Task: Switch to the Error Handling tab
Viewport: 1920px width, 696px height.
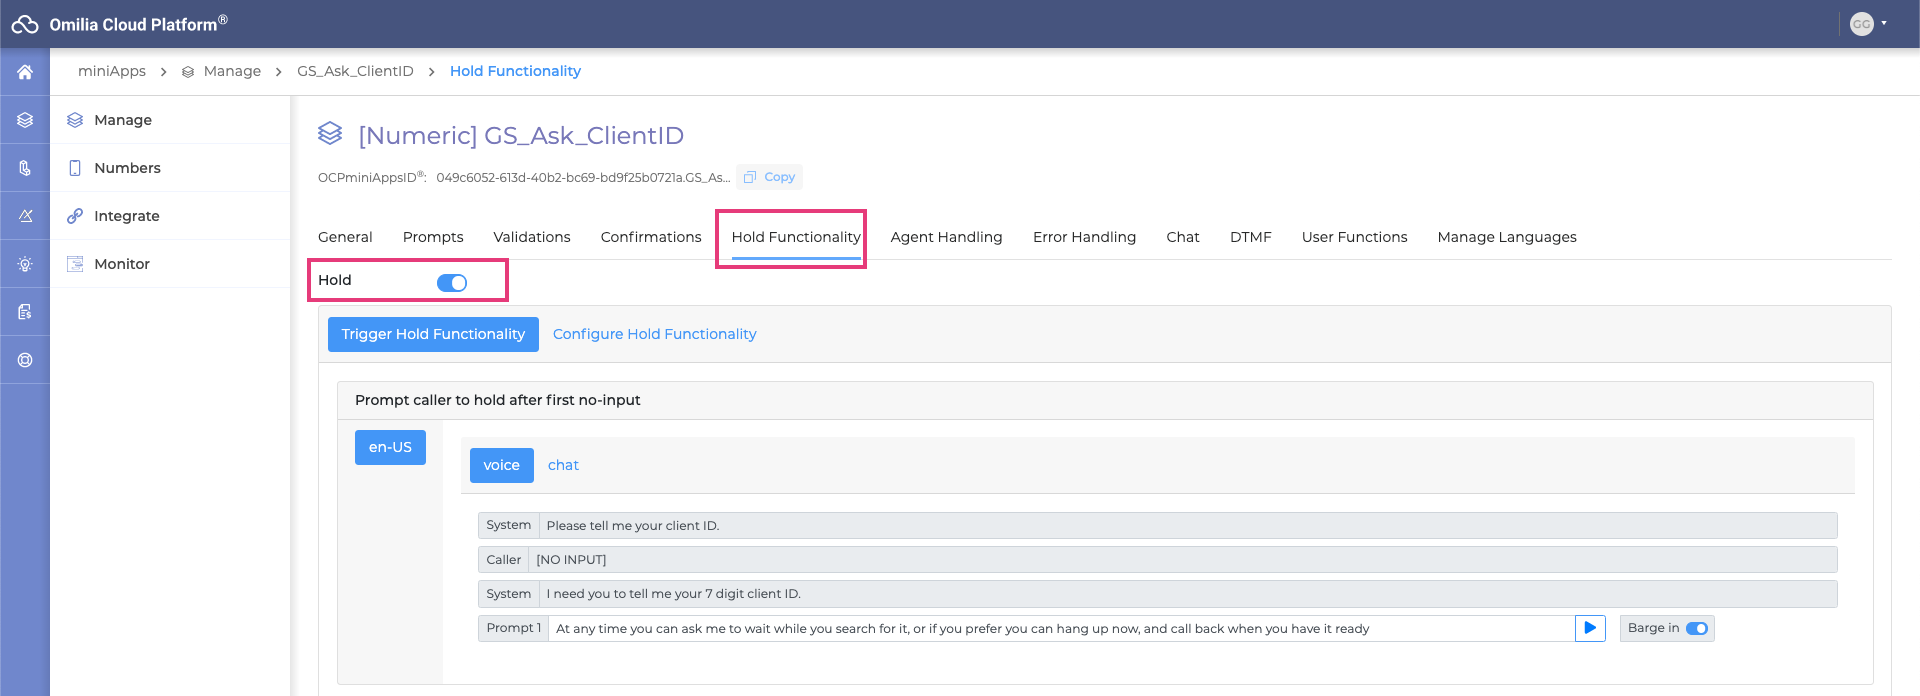Action: [1084, 237]
